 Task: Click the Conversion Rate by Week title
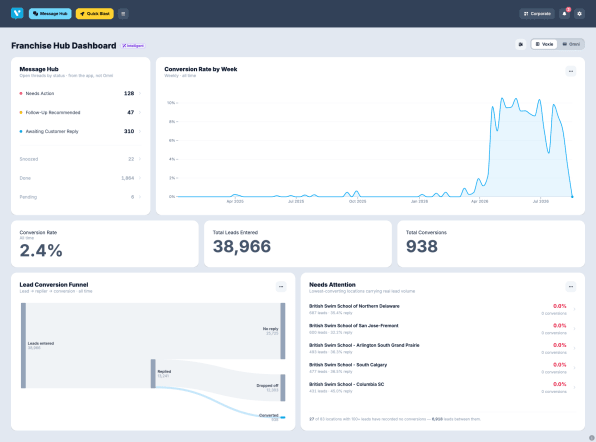(x=201, y=69)
